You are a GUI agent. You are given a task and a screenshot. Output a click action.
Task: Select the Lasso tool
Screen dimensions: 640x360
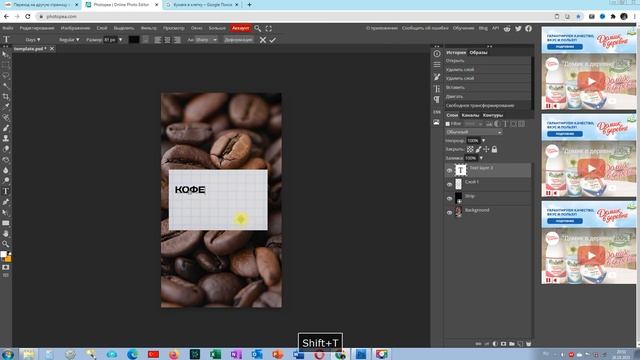pos(6,76)
